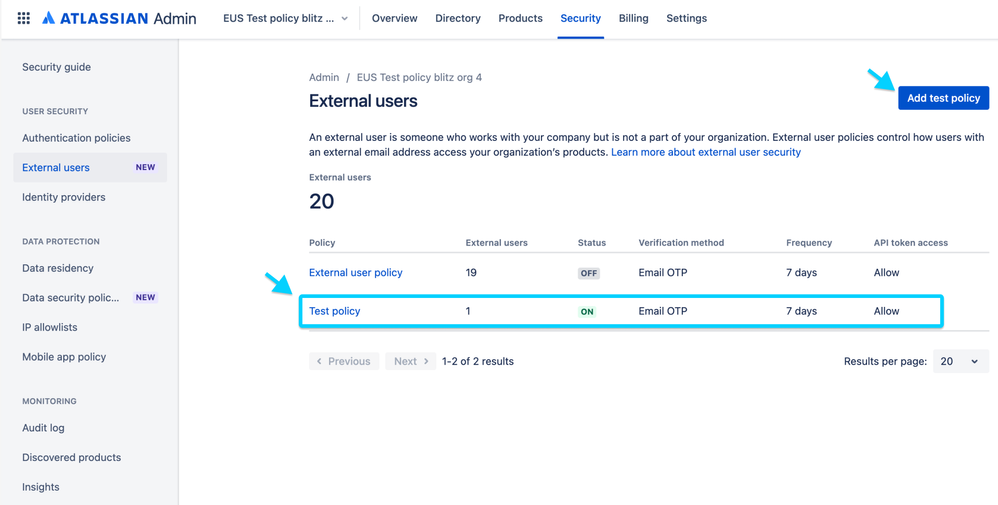Go to the Billing tab
The image size is (998, 505).
633,18
